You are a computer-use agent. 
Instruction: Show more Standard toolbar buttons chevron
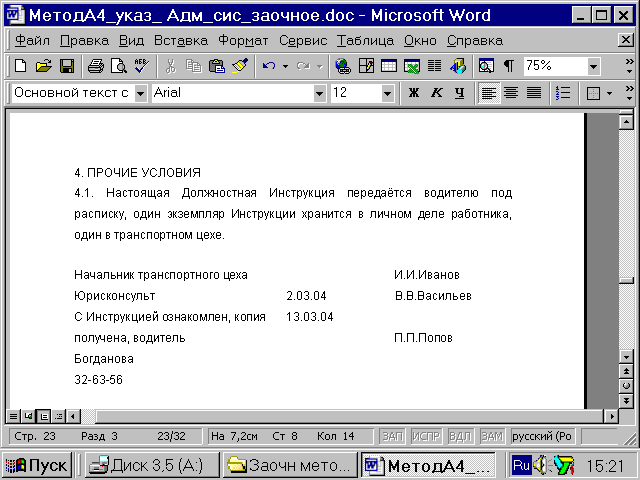click(x=629, y=66)
